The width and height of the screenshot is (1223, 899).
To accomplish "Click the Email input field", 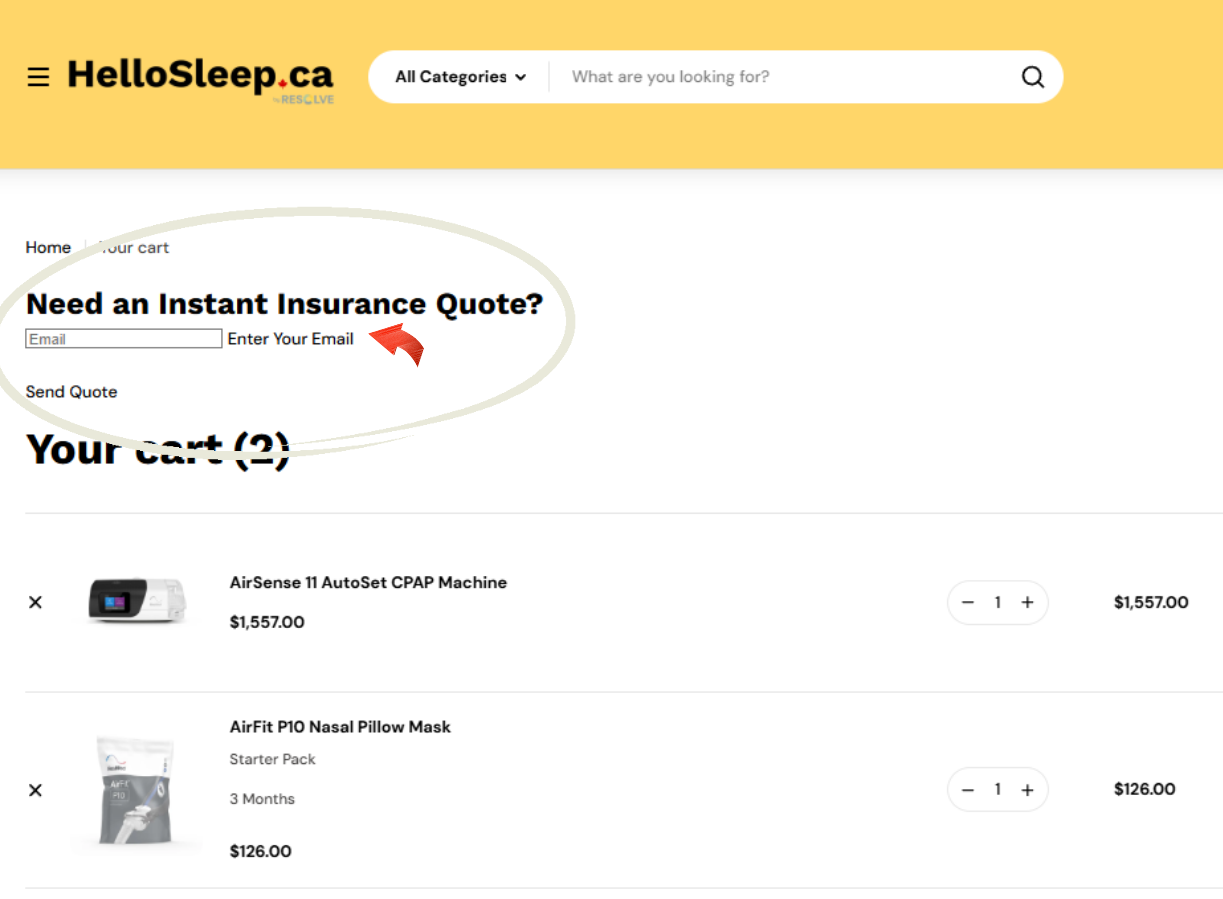I will (123, 338).
